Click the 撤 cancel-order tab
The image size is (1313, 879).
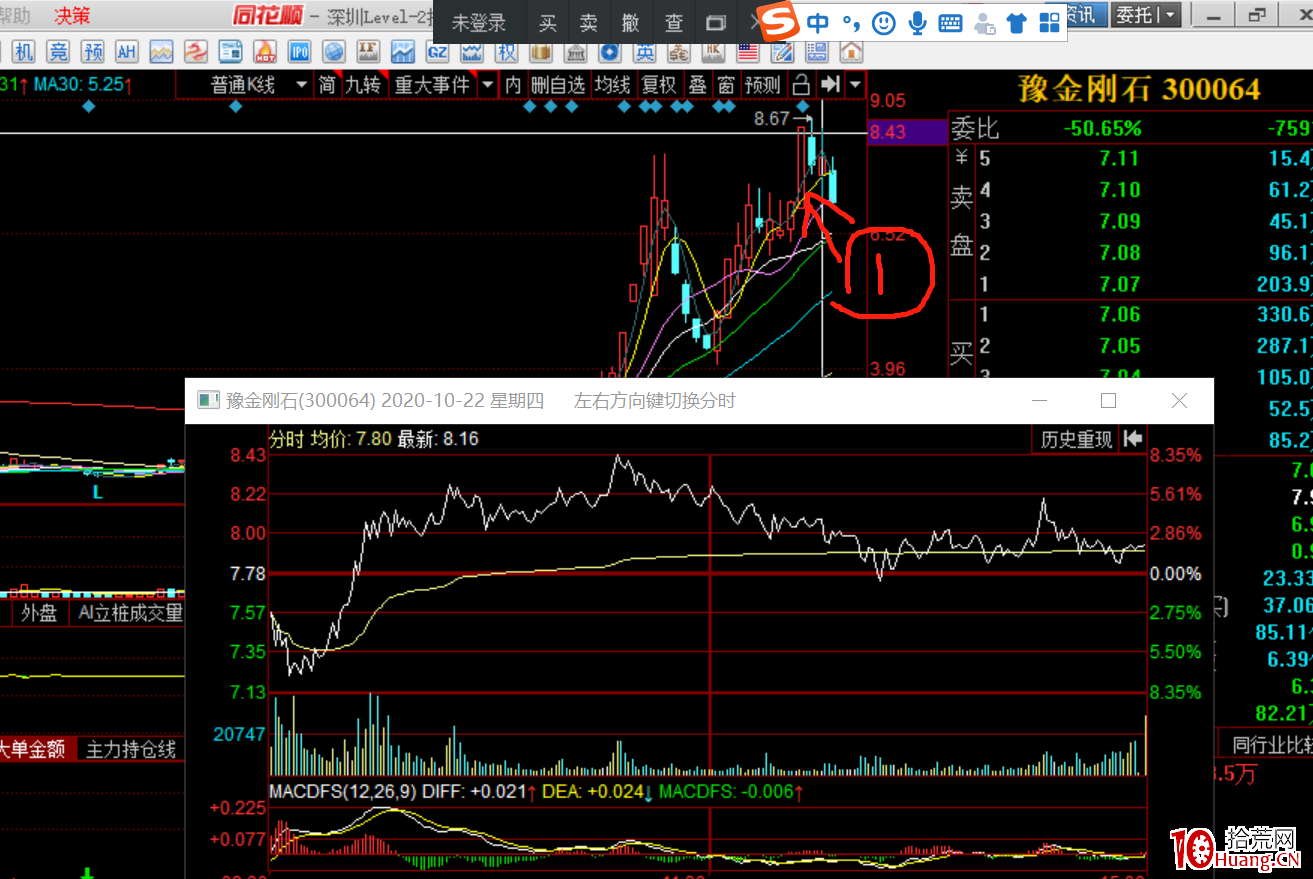point(631,23)
